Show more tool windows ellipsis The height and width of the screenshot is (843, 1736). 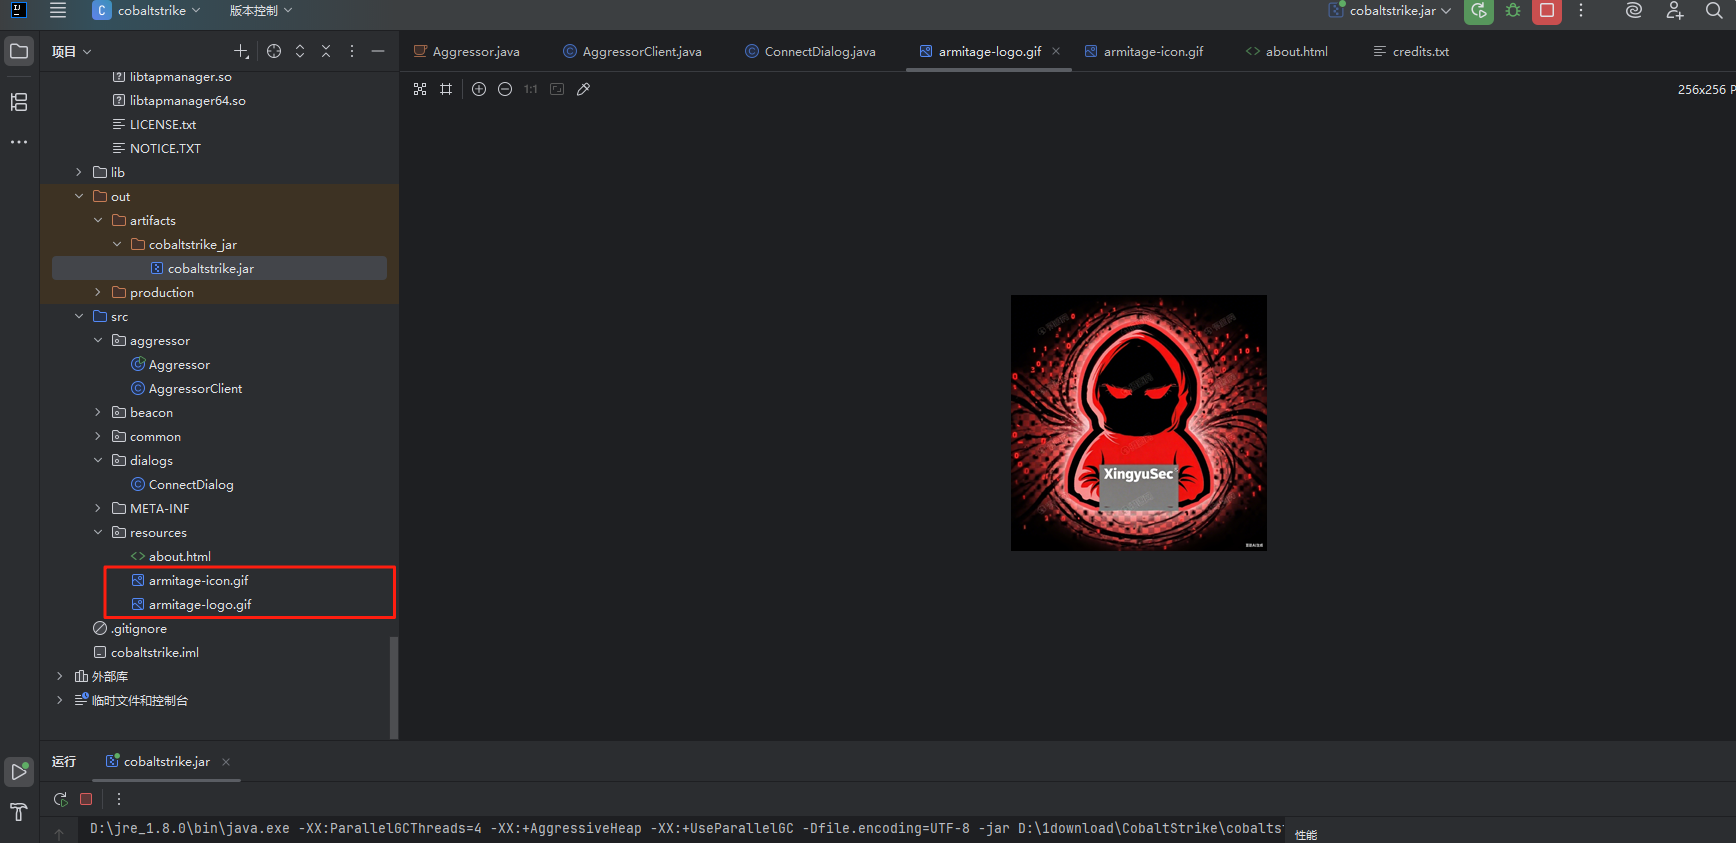coord(19,142)
